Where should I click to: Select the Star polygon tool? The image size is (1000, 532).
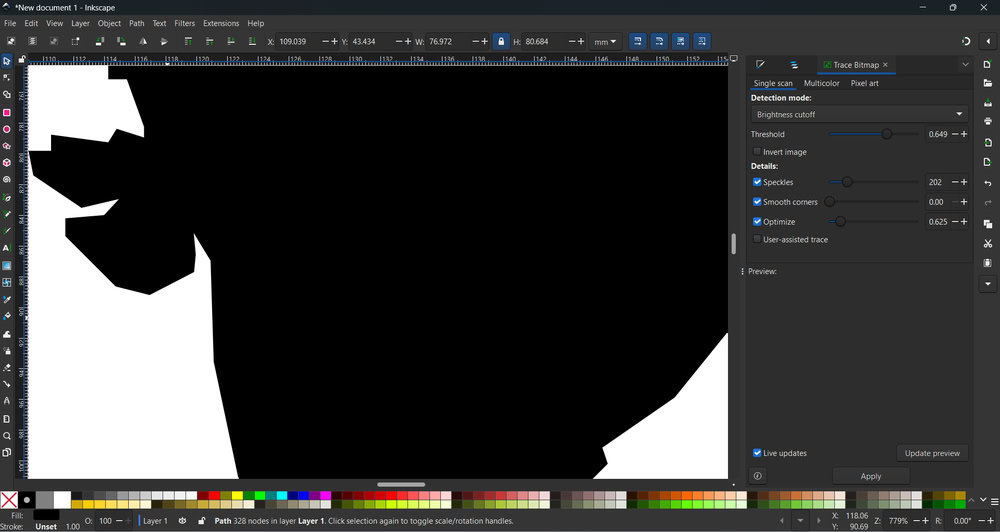[6, 146]
